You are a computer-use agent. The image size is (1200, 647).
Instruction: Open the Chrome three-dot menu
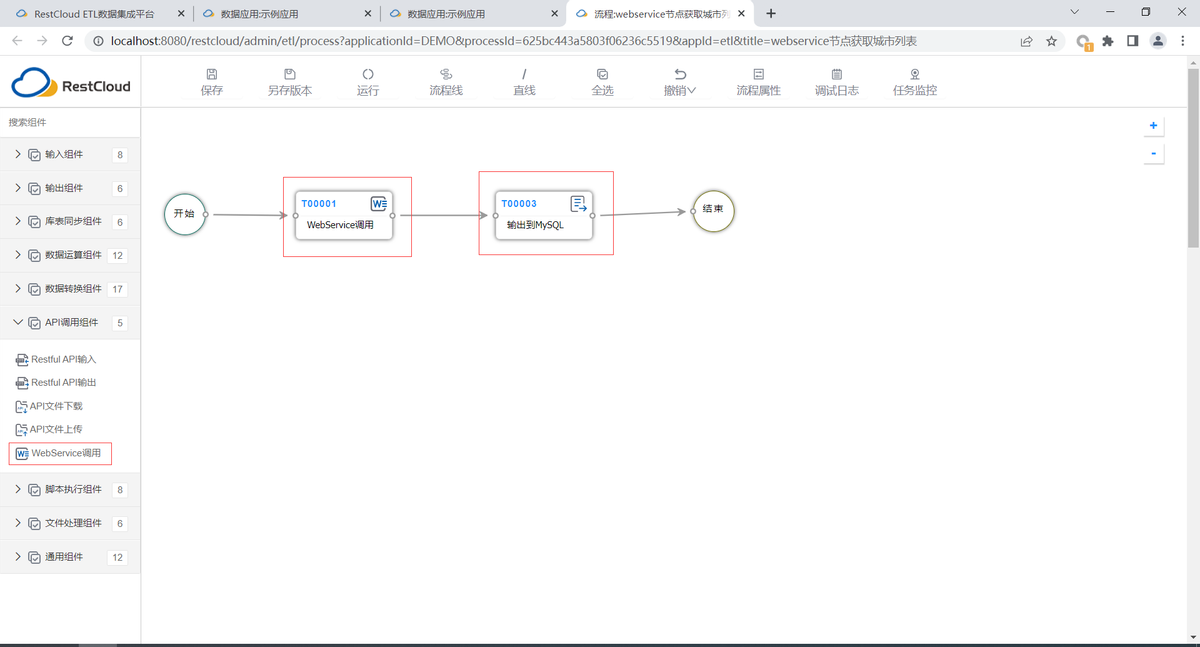(x=1183, y=41)
